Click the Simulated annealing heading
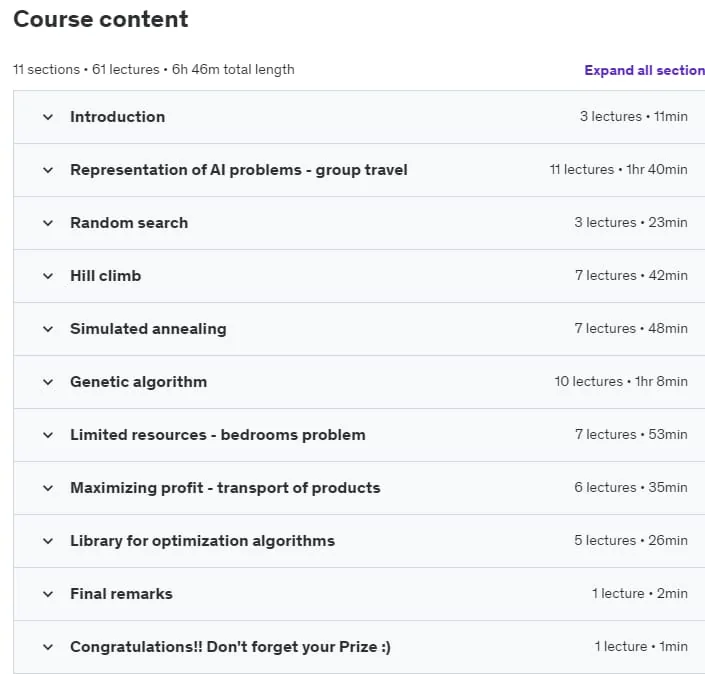 click(148, 329)
